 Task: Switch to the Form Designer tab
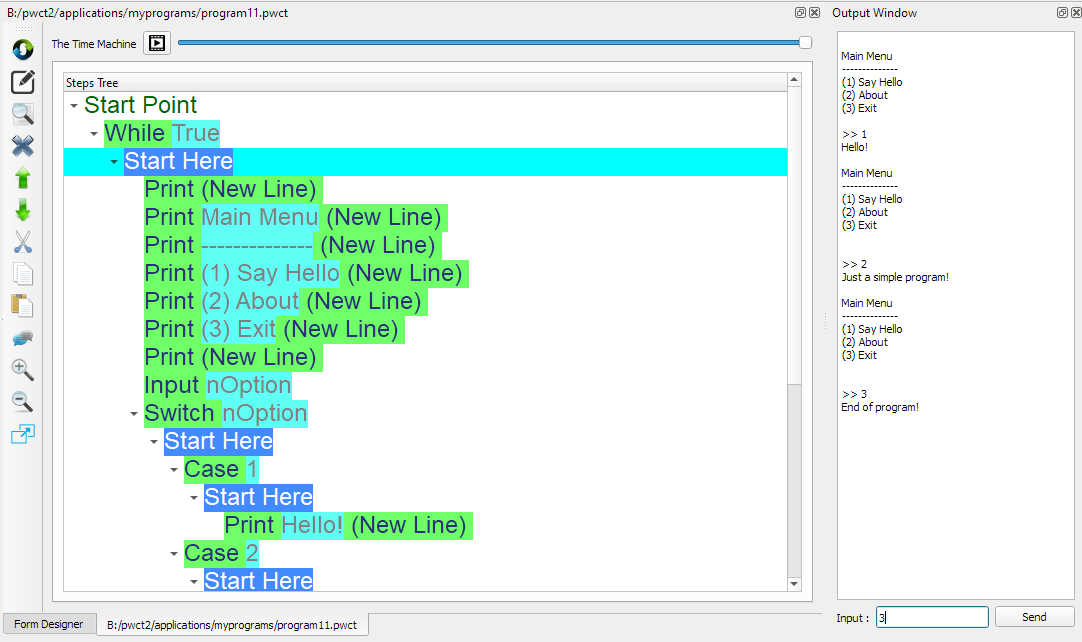coord(48,623)
